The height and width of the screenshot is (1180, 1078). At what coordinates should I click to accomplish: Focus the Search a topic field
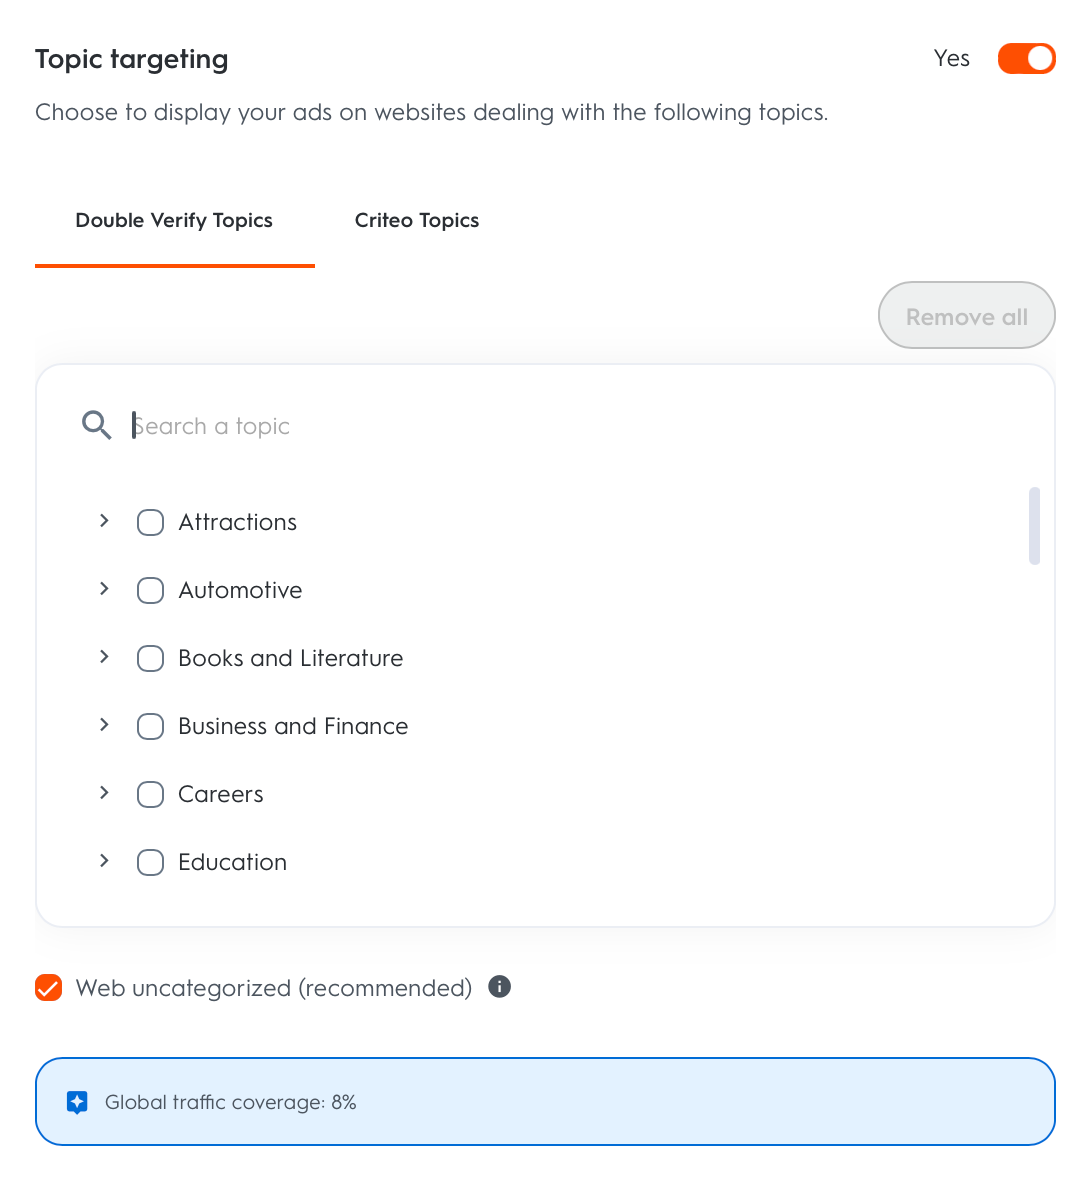[500, 426]
